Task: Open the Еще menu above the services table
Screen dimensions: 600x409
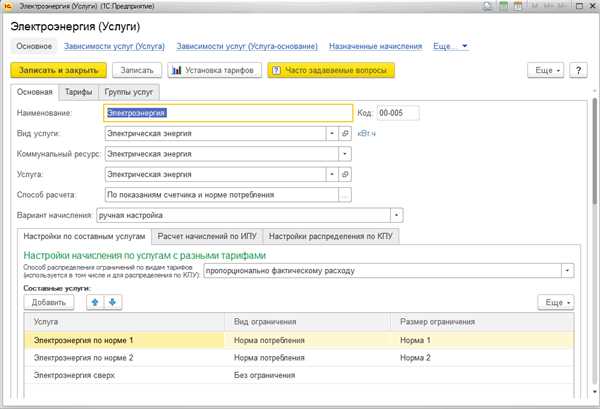Action: (x=556, y=302)
